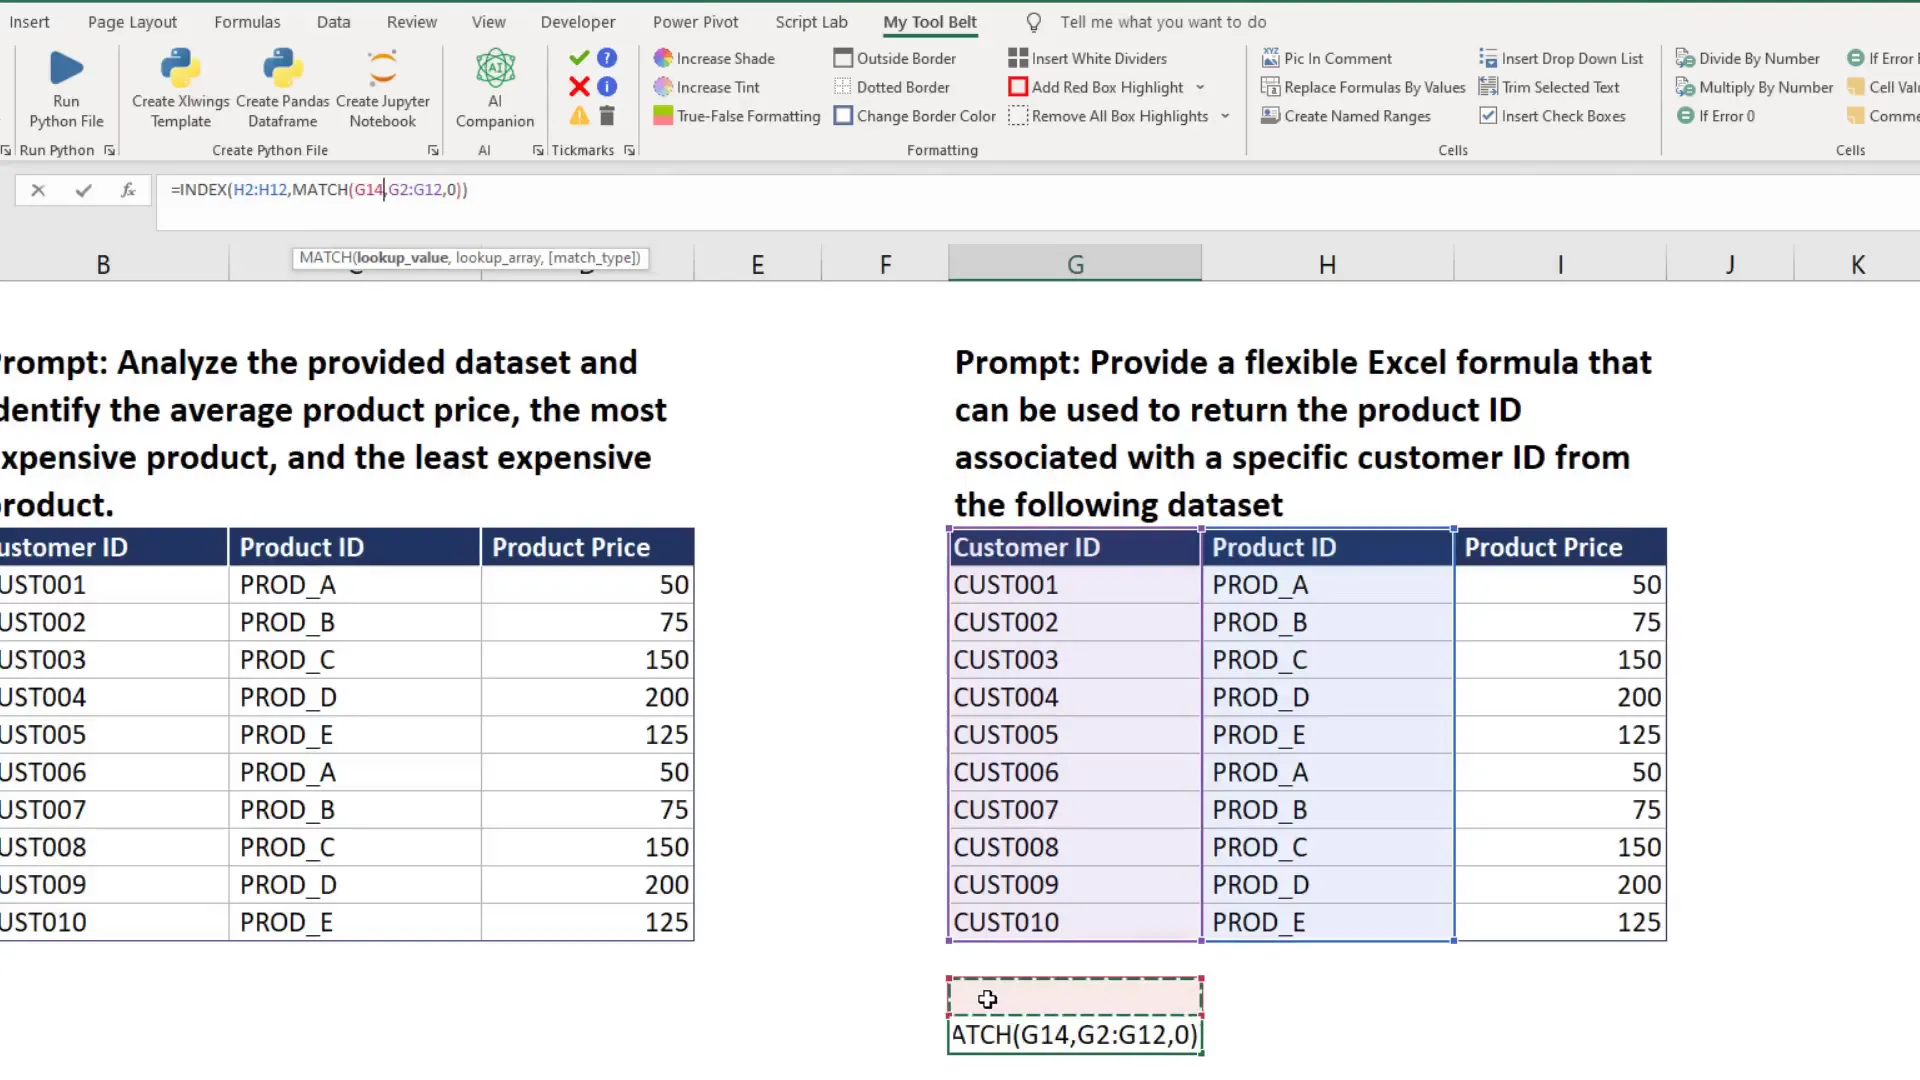Apply Outside Border to selection
The width and height of the screenshot is (1920, 1080).
894,58
